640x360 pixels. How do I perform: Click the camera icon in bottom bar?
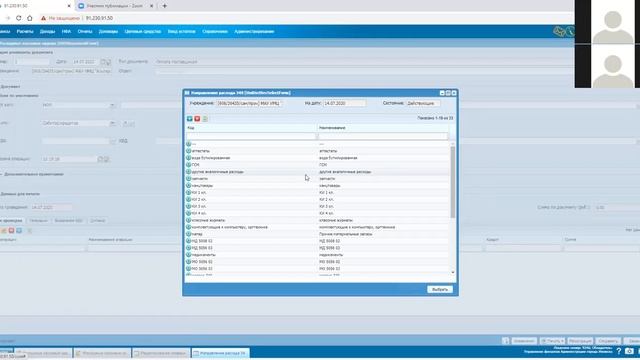click(x=629, y=351)
